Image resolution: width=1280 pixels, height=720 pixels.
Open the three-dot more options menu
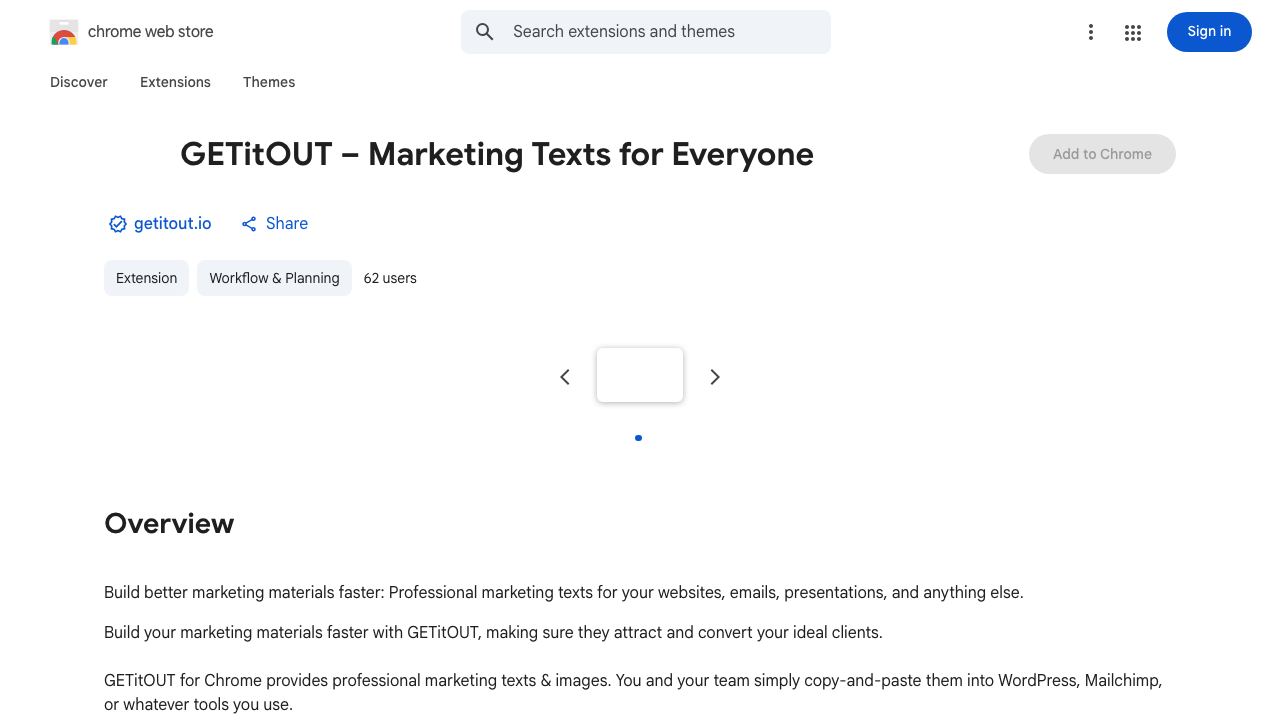click(x=1091, y=32)
